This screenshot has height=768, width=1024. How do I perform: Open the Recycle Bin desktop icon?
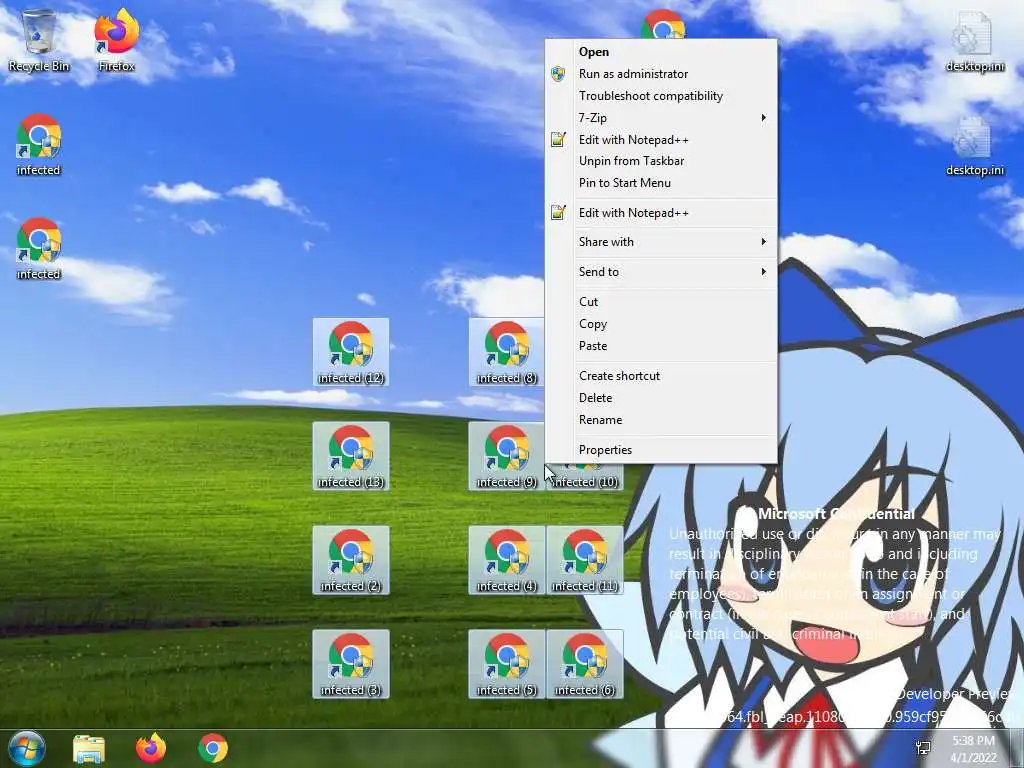[39, 40]
